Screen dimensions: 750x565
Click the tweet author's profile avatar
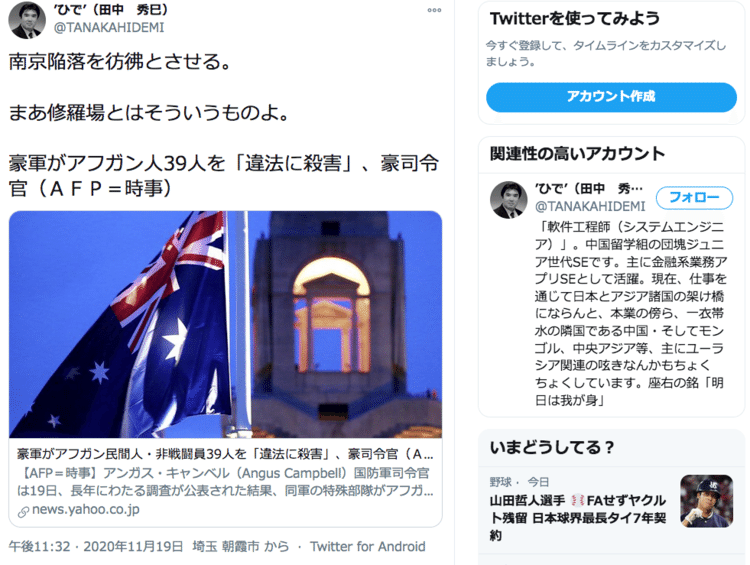(27, 20)
